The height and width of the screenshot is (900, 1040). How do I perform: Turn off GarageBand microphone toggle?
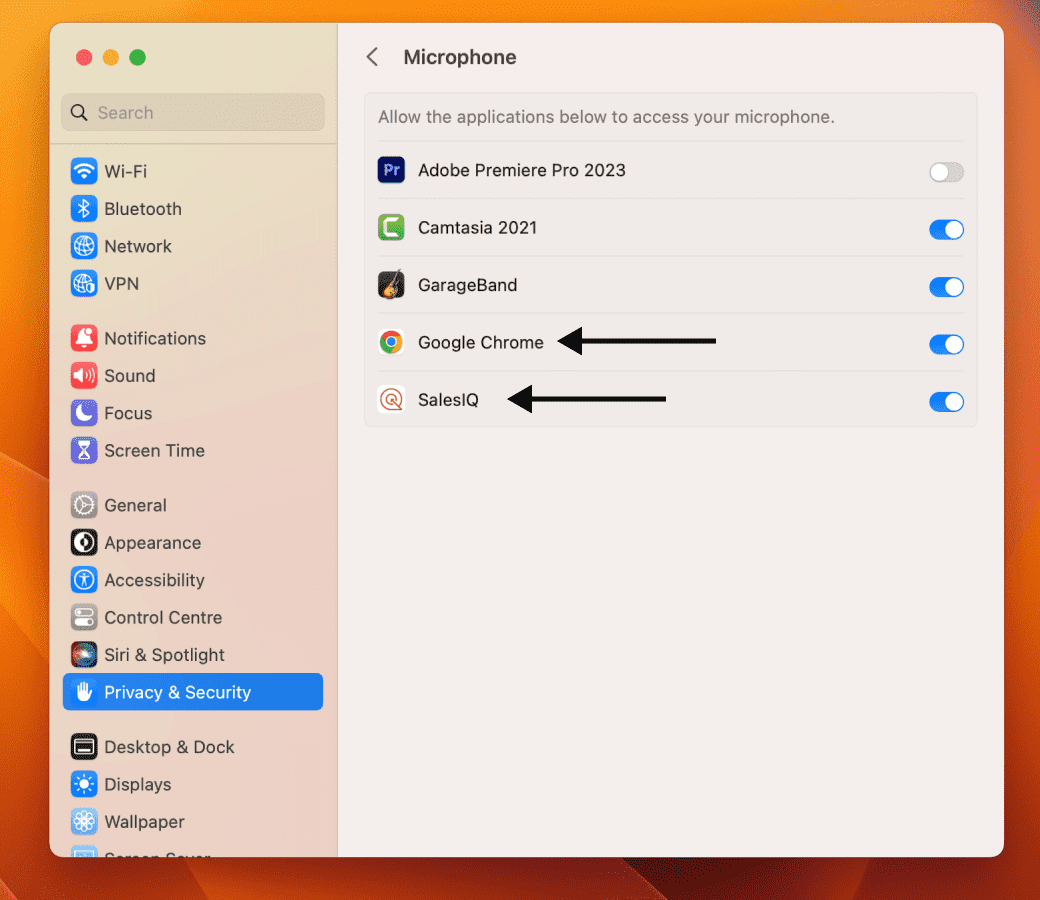pyautogui.click(x=946, y=287)
